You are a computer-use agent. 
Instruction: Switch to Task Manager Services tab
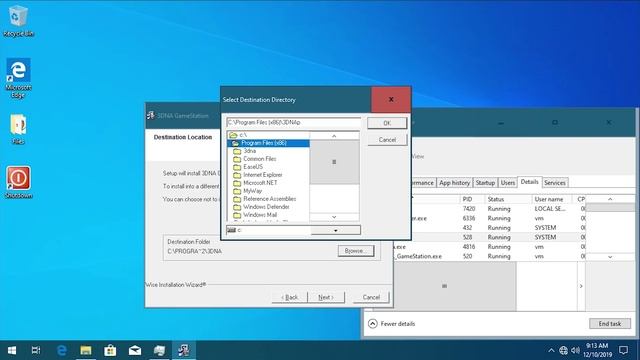[x=555, y=183]
